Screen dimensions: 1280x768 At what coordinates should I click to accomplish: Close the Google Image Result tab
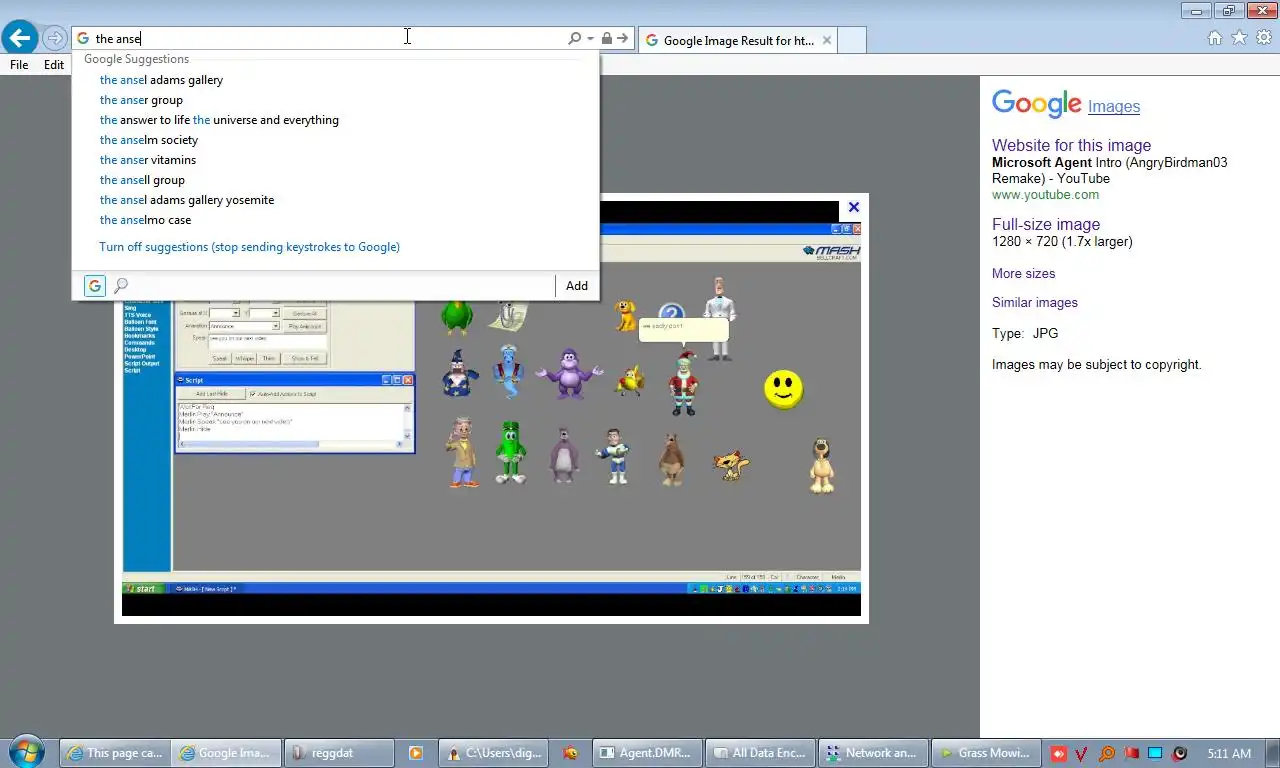point(826,41)
